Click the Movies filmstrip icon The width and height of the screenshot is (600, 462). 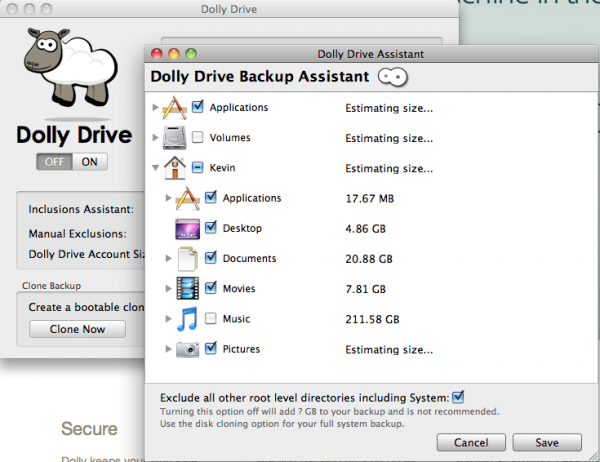point(188,288)
